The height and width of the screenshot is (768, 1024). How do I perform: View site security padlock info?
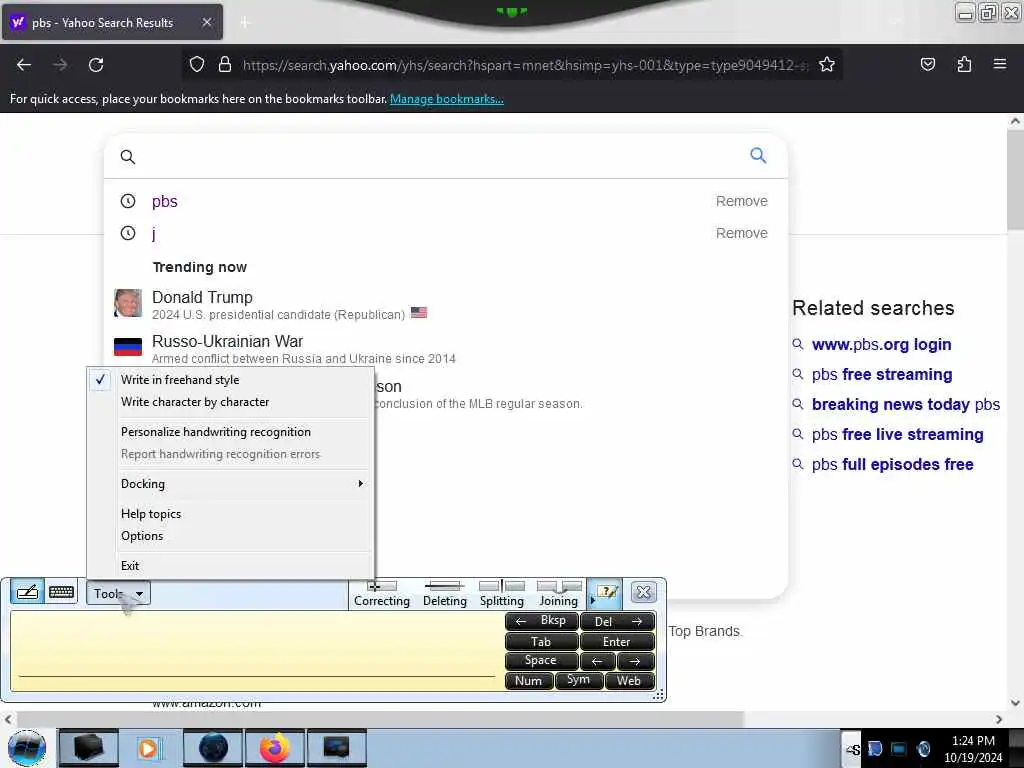click(x=225, y=65)
